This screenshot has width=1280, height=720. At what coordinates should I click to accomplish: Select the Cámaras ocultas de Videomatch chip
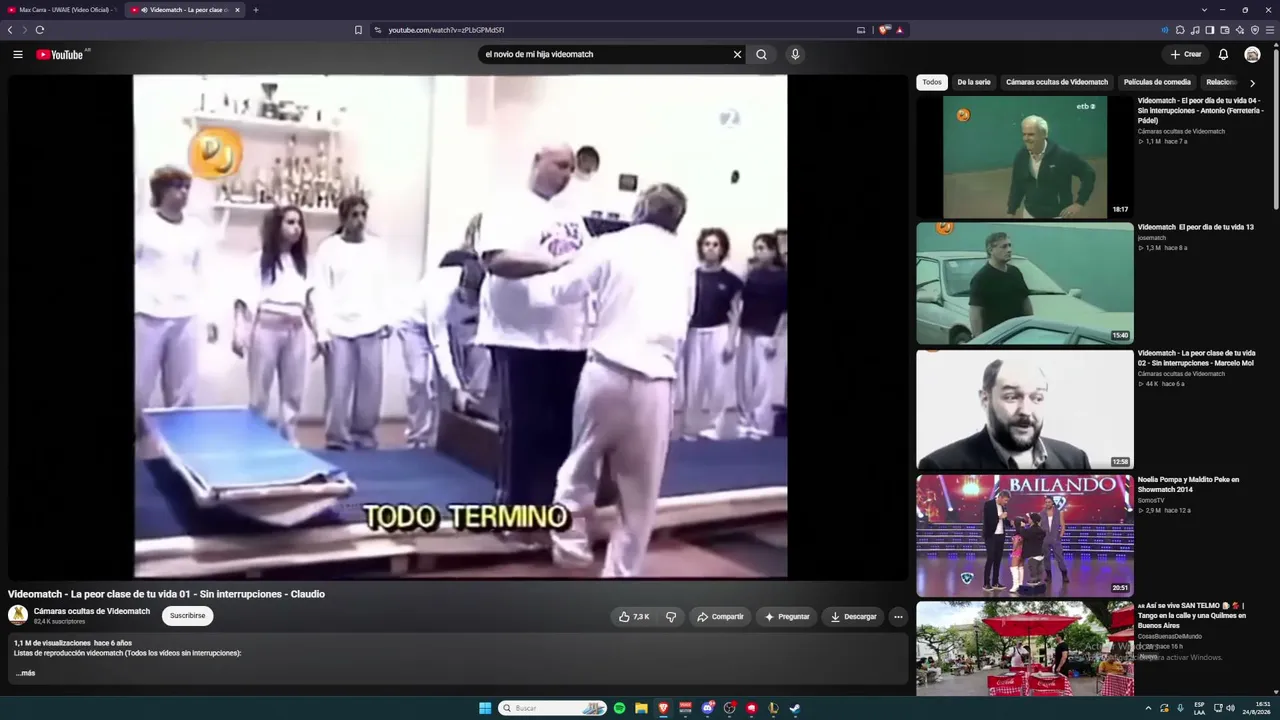pos(1057,82)
